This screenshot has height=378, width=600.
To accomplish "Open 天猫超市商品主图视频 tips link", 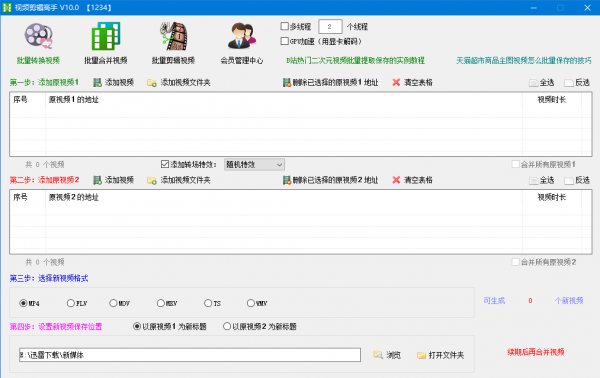I will (x=523, y=60).
